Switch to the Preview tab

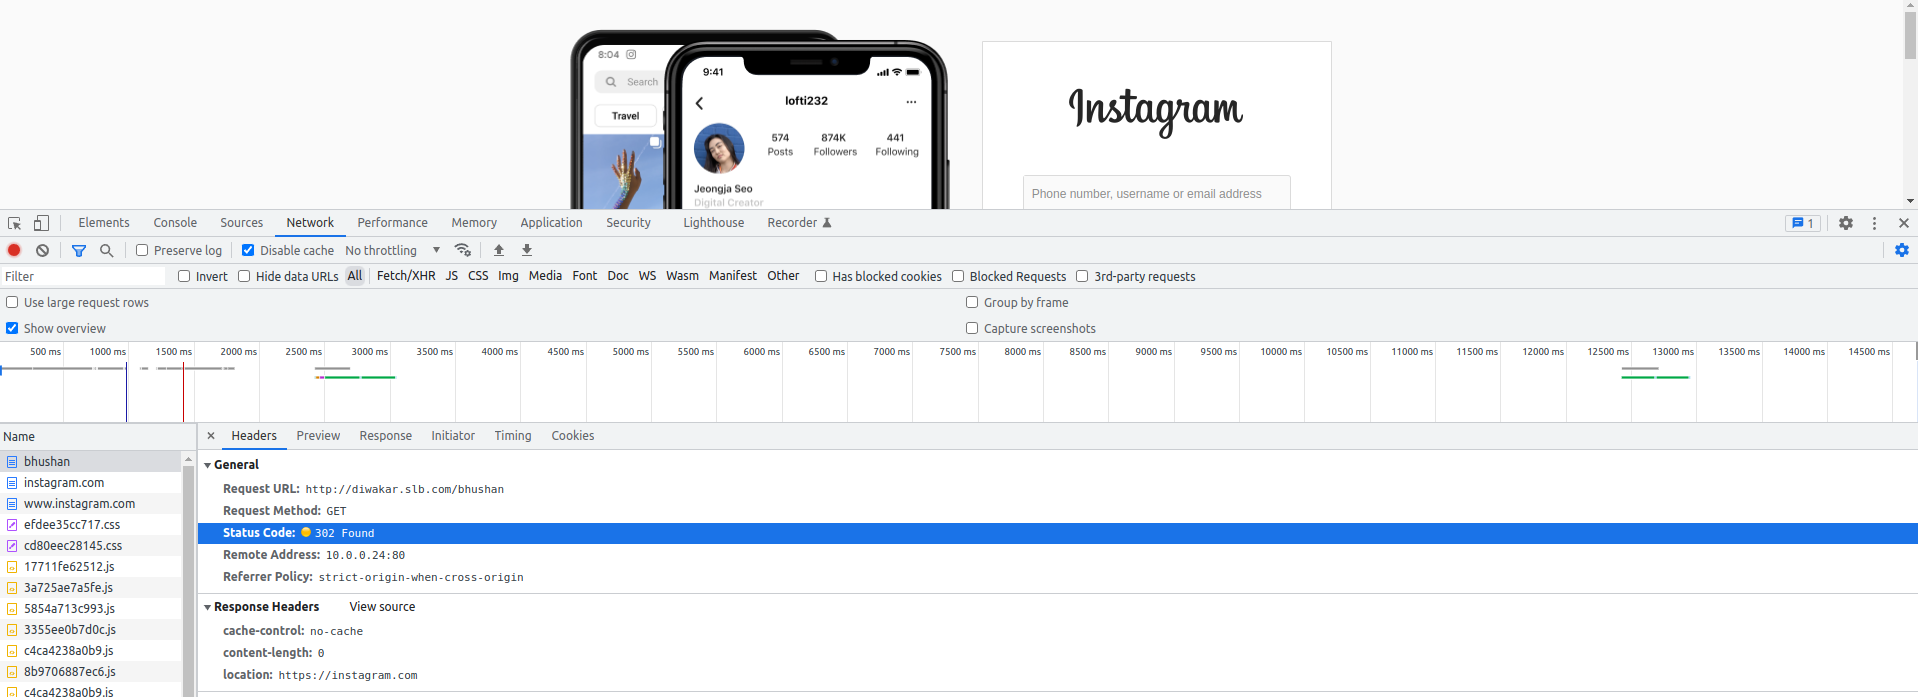point(318,436)
